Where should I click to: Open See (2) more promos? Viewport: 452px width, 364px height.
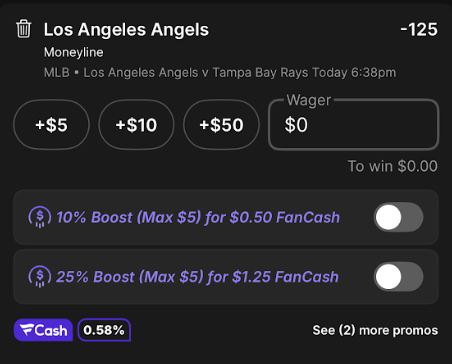pyautogui.click(x=375, y=330)
